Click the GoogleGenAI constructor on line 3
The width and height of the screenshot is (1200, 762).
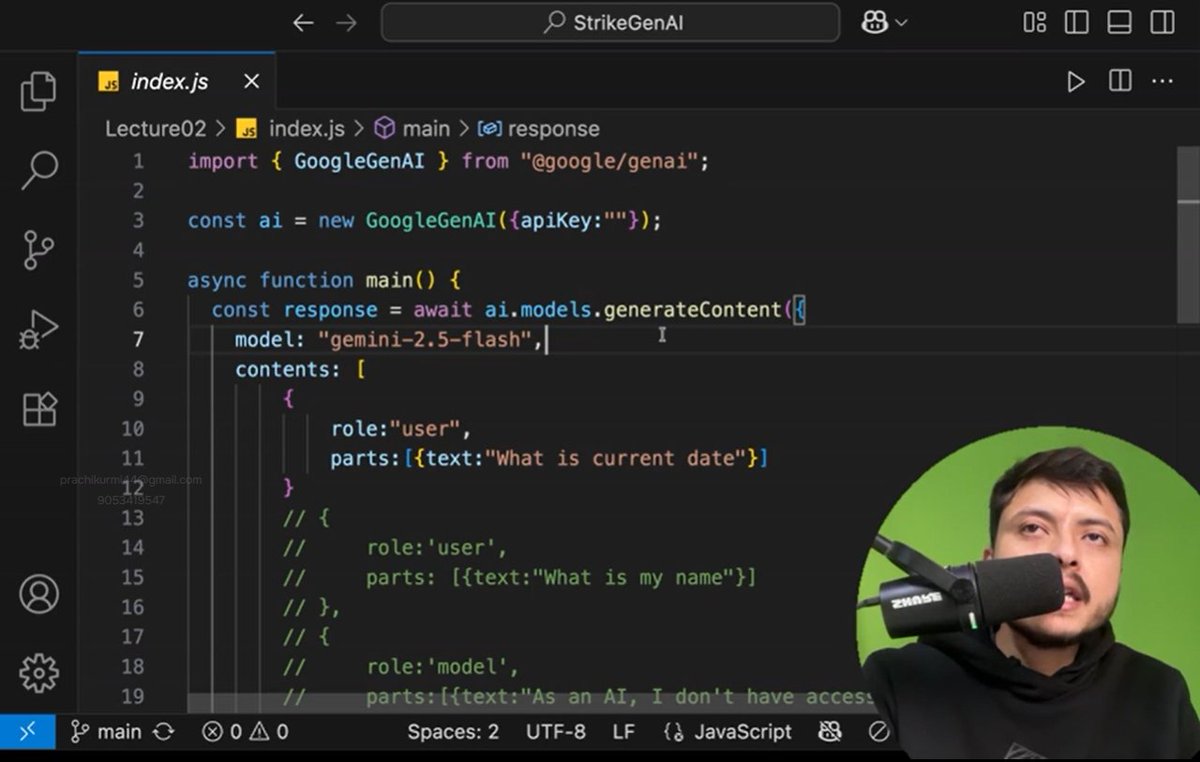click(x=430, y=221)
